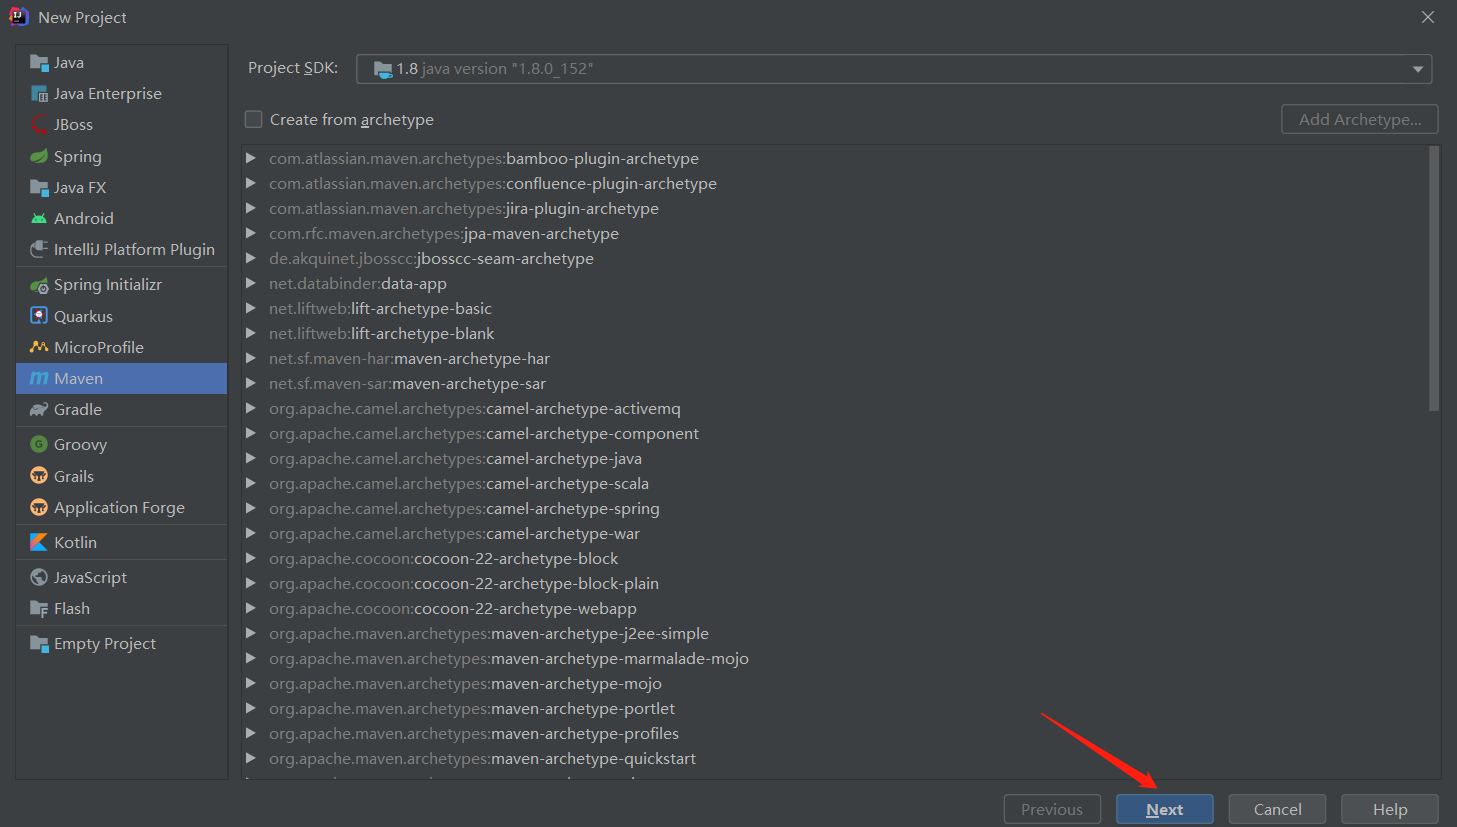
Task: Select maven-archetype-mojo row
Action: pos(835,683)
